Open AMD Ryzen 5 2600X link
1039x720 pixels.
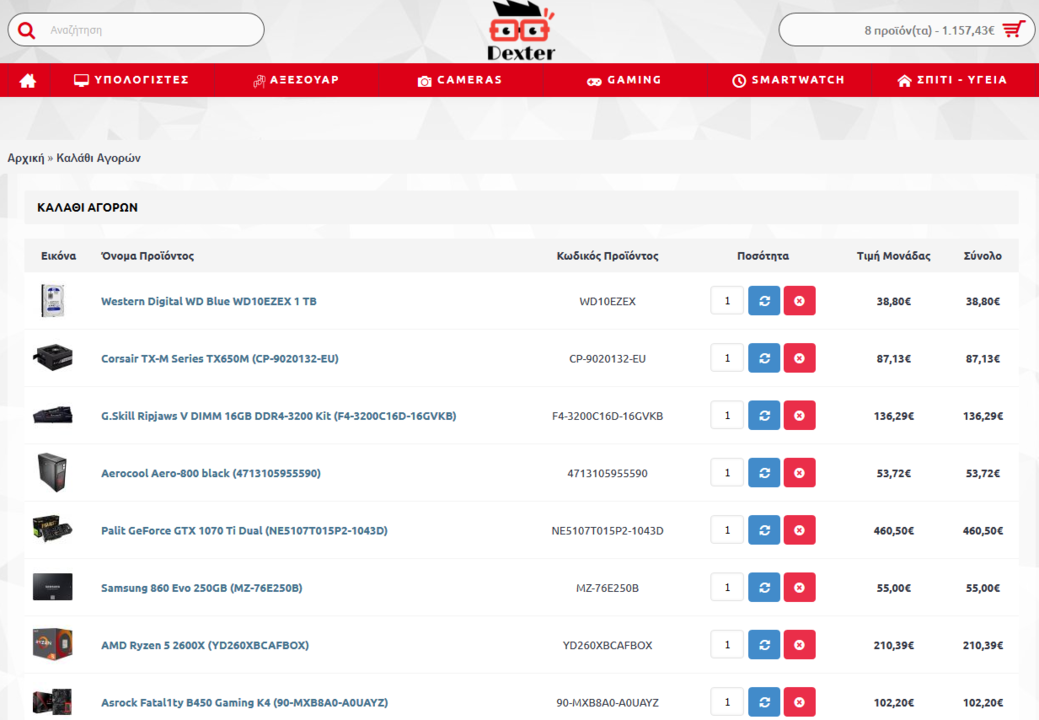[x=205, y=645]
